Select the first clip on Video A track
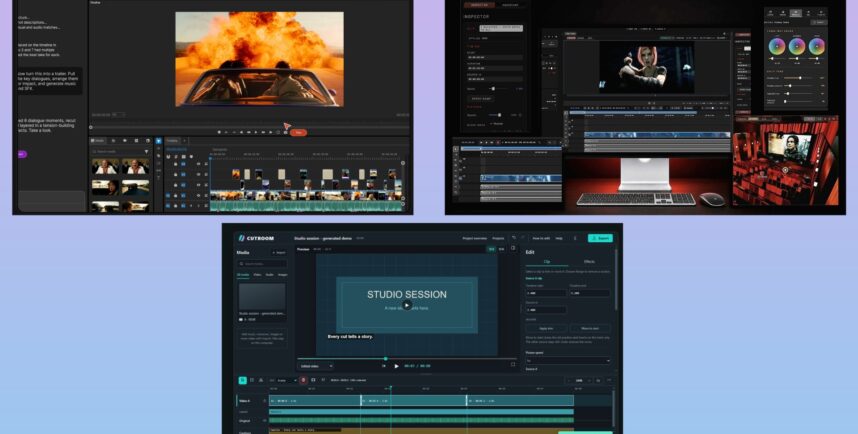This screenshot has height=434, width=858. click(315, 401)
